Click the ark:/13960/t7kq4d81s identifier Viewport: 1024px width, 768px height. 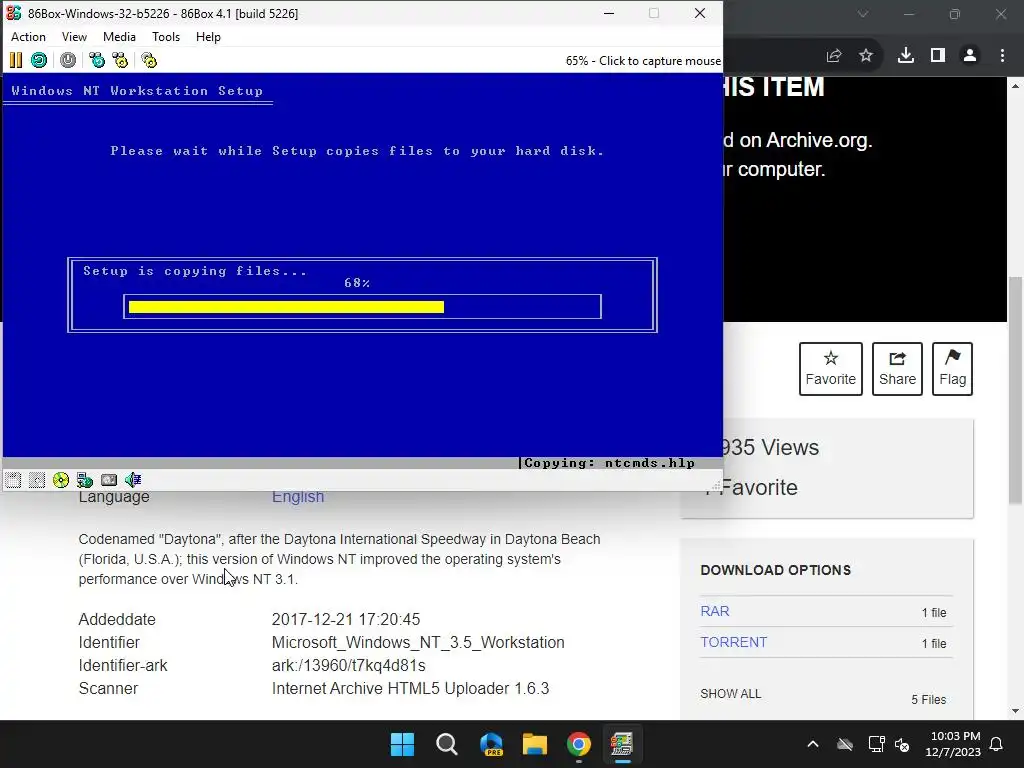coord(349,665)
